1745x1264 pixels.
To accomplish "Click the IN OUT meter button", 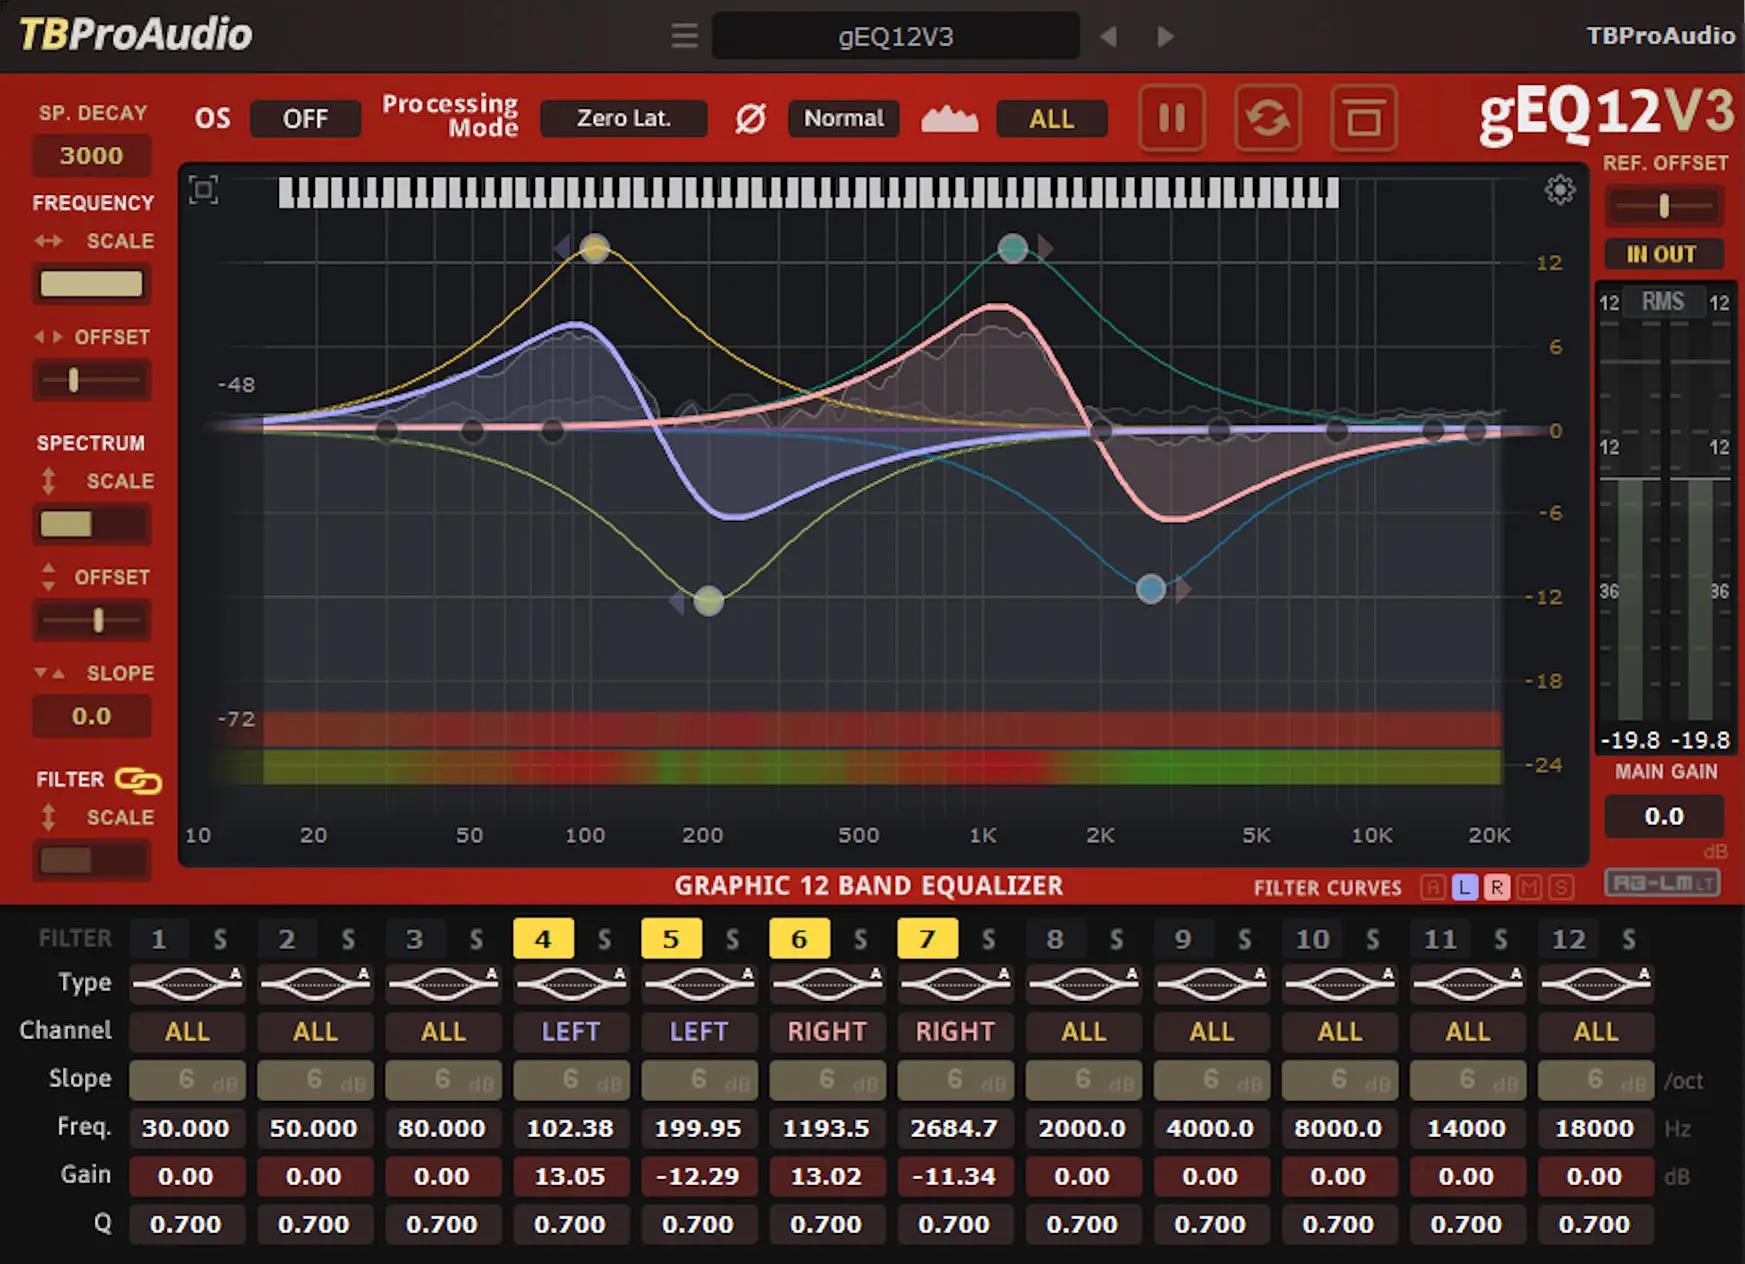I will coord(1663,254).
